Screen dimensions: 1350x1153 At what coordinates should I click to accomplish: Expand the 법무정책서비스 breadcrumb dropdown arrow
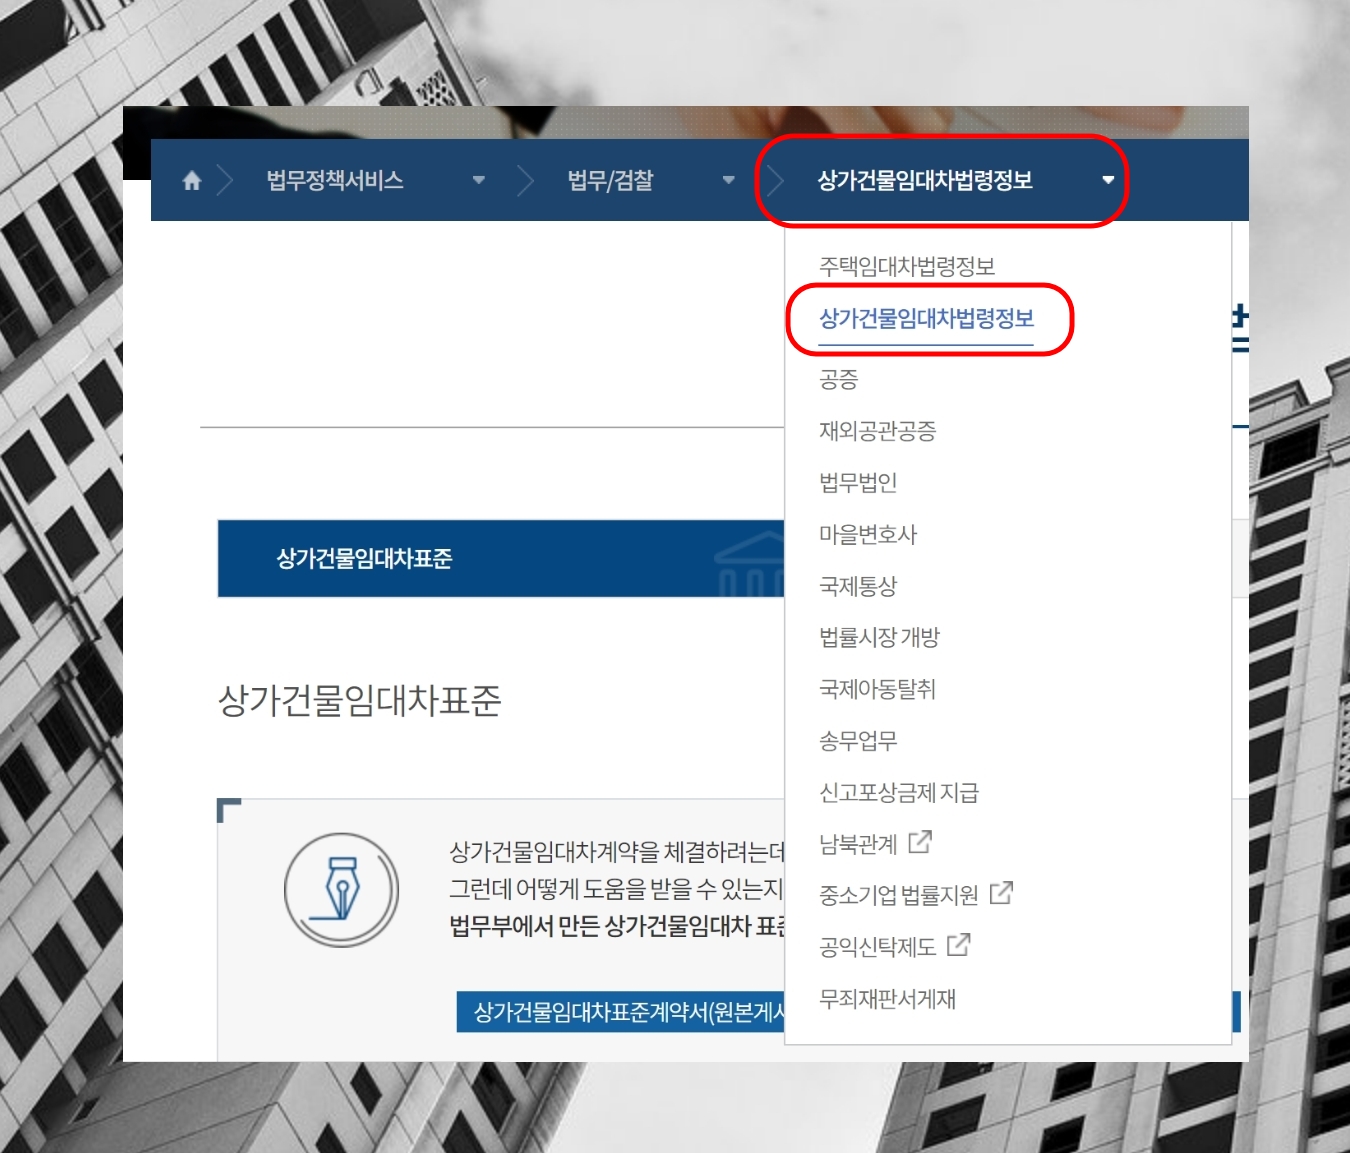479,181
